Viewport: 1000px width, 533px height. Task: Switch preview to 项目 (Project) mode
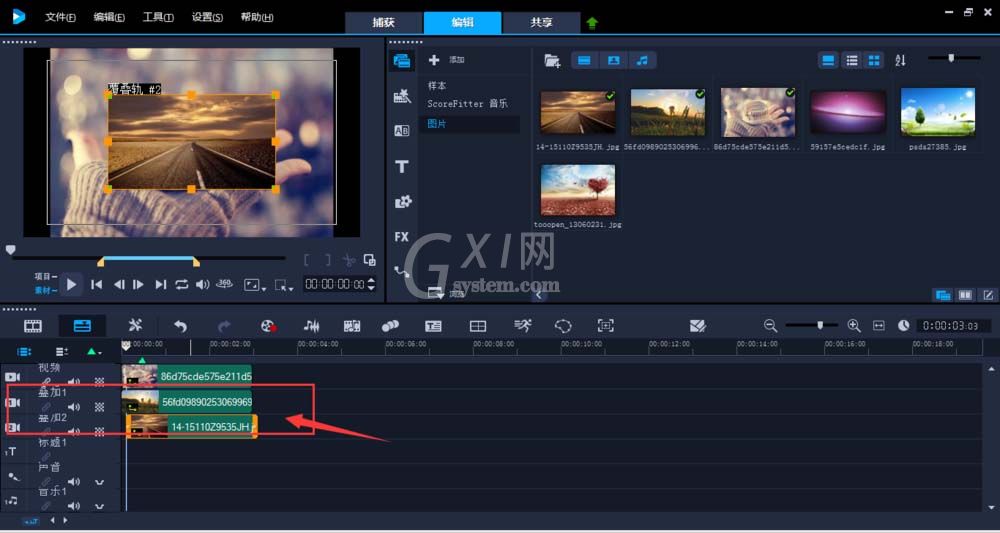(45, 277)
